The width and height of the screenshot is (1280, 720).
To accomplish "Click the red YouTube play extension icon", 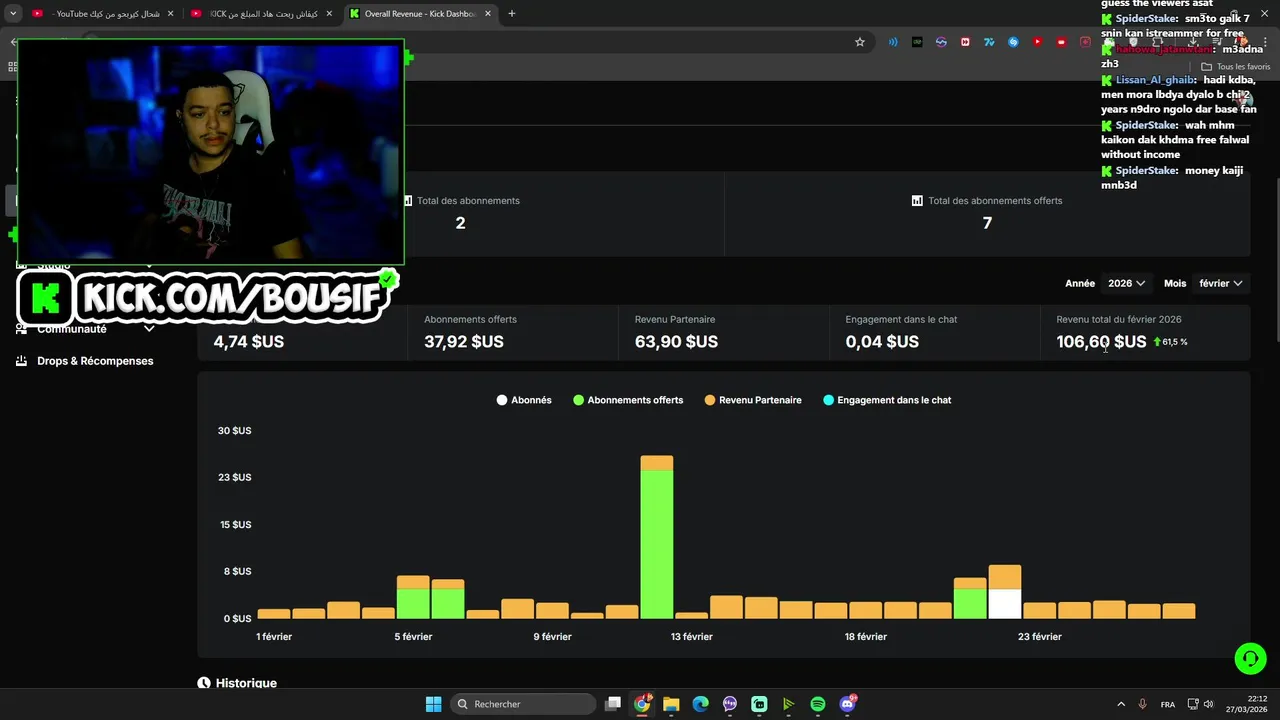I will pyautogui.click(x=1037, y=42).
